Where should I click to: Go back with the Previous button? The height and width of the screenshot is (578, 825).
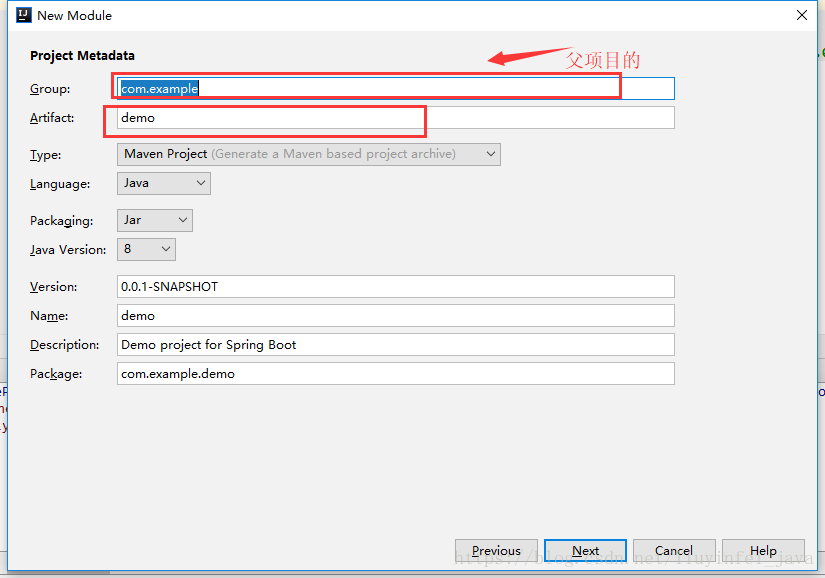(496, 551)
